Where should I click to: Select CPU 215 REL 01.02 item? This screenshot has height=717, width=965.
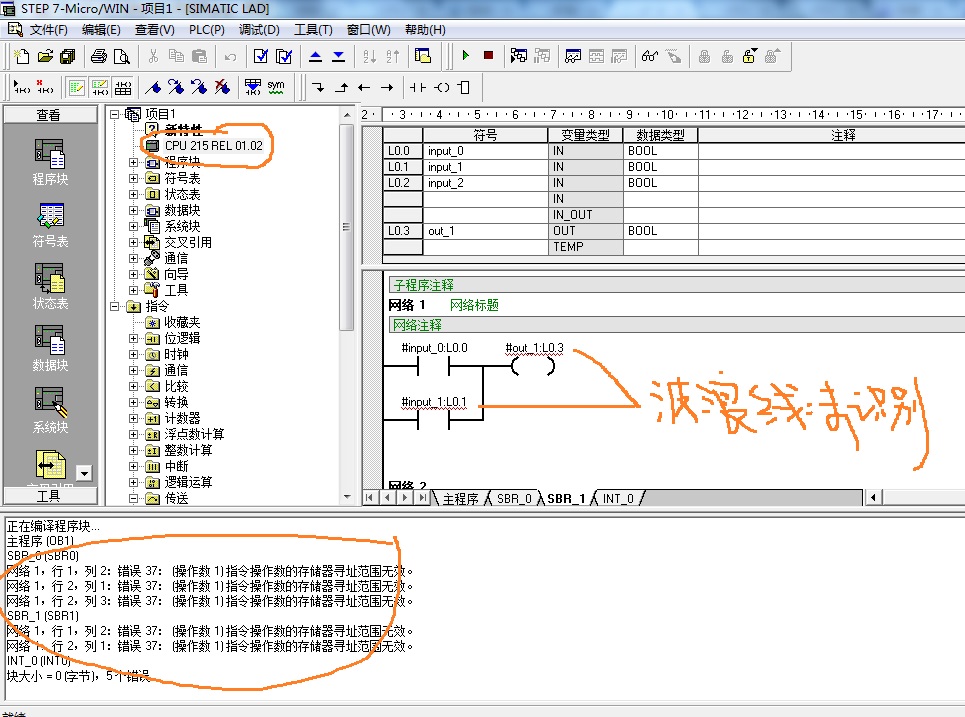coord(213,146)
